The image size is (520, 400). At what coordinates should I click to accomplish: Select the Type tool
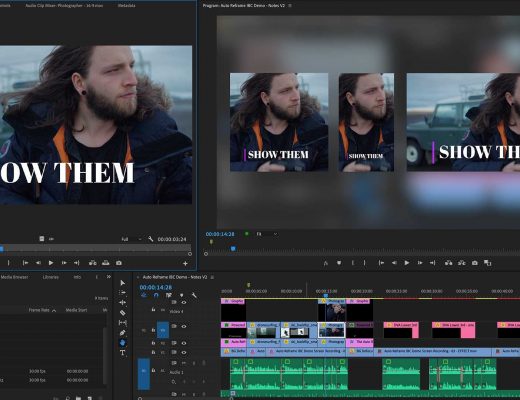tap(123, 353)
